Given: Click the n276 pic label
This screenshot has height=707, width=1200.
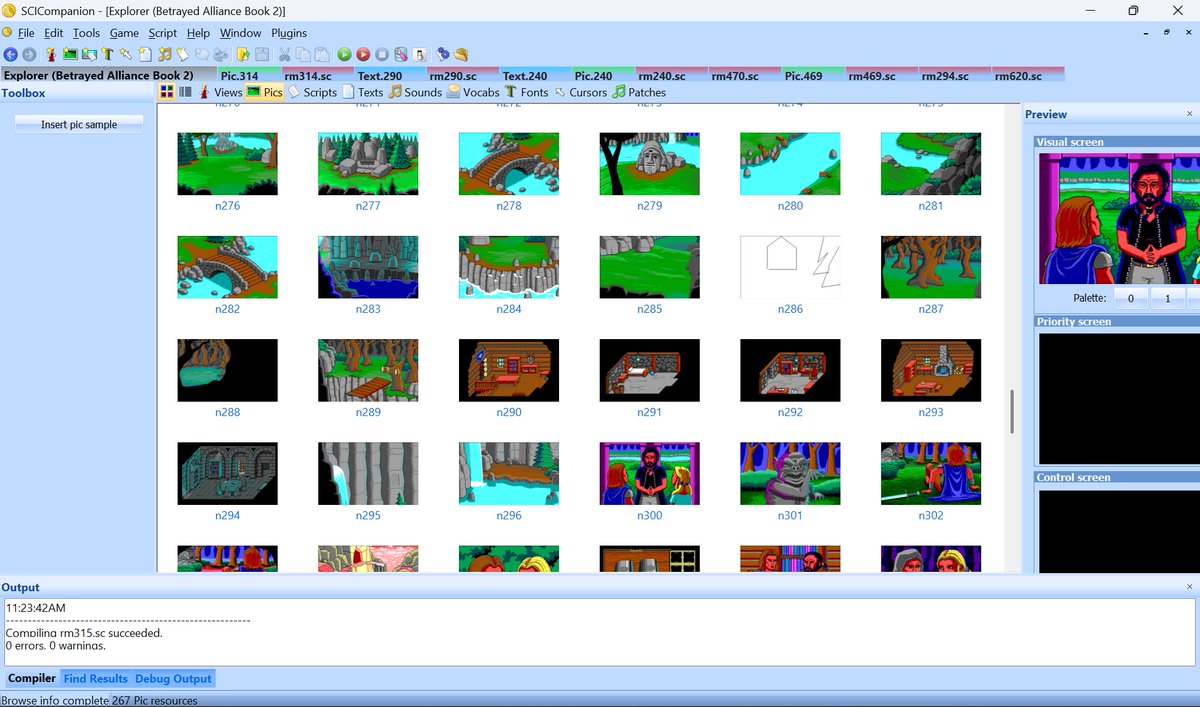Looking at the screenshot, I should pos(227,206).
